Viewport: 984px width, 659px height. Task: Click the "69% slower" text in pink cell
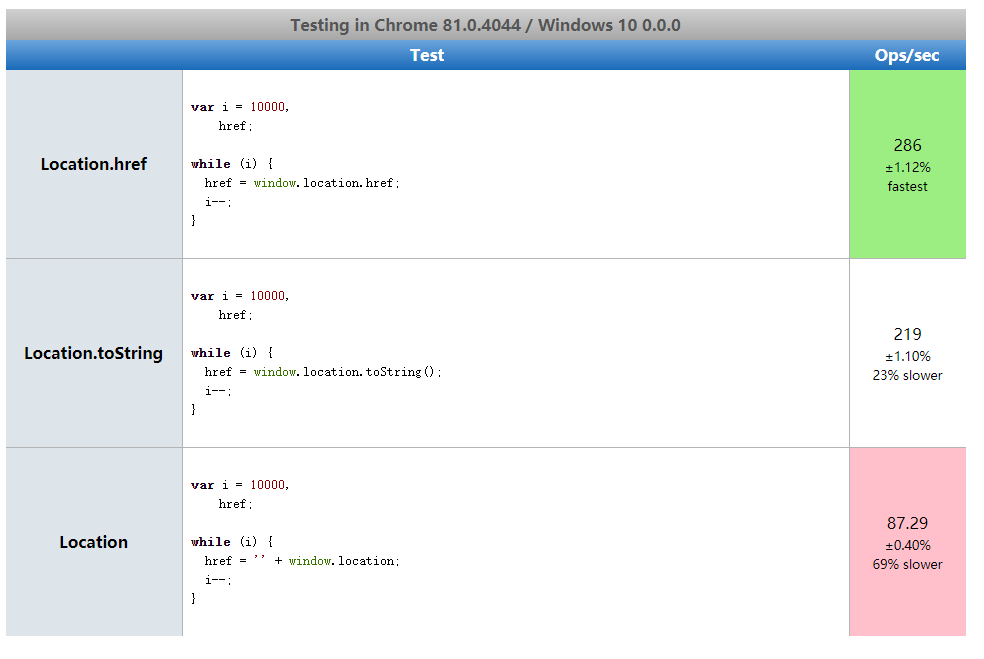[x=907, y=564]
